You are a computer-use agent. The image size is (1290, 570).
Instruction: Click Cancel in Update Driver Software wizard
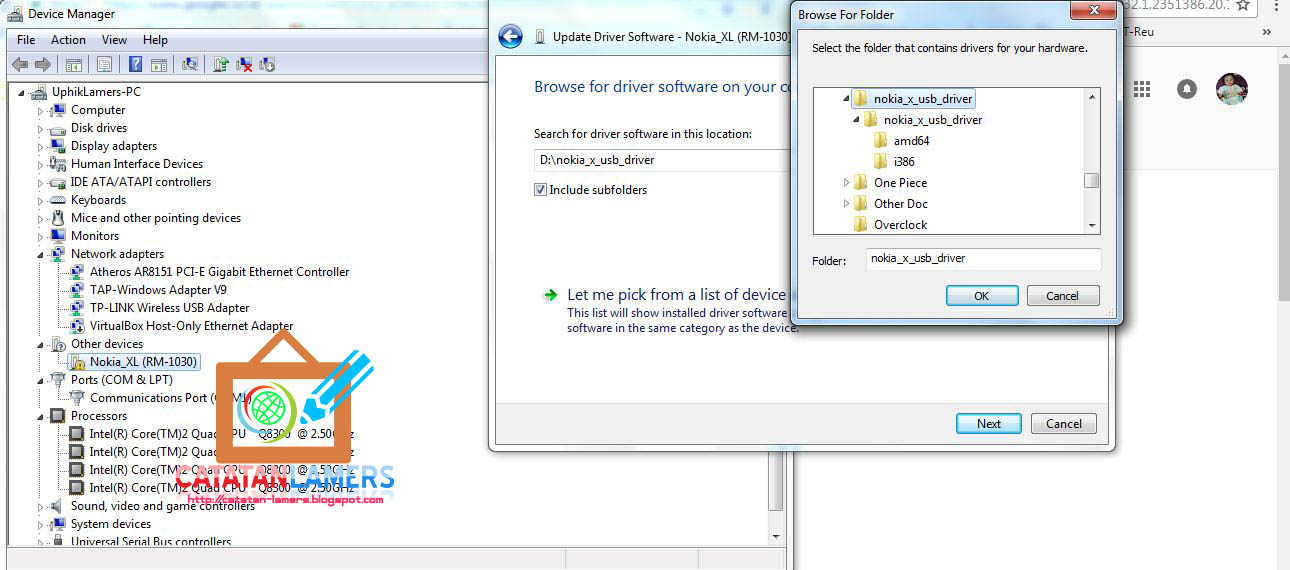click(x=1064, y=424)
